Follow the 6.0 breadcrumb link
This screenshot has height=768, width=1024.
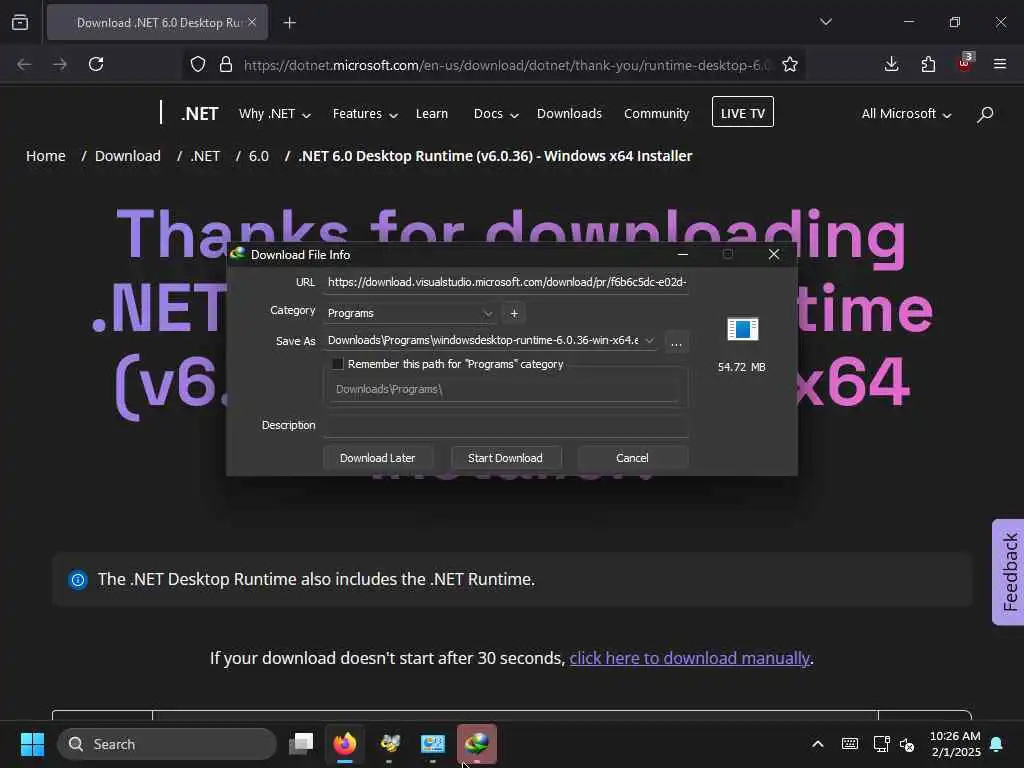pyautogui.click(x=259, y=156)
